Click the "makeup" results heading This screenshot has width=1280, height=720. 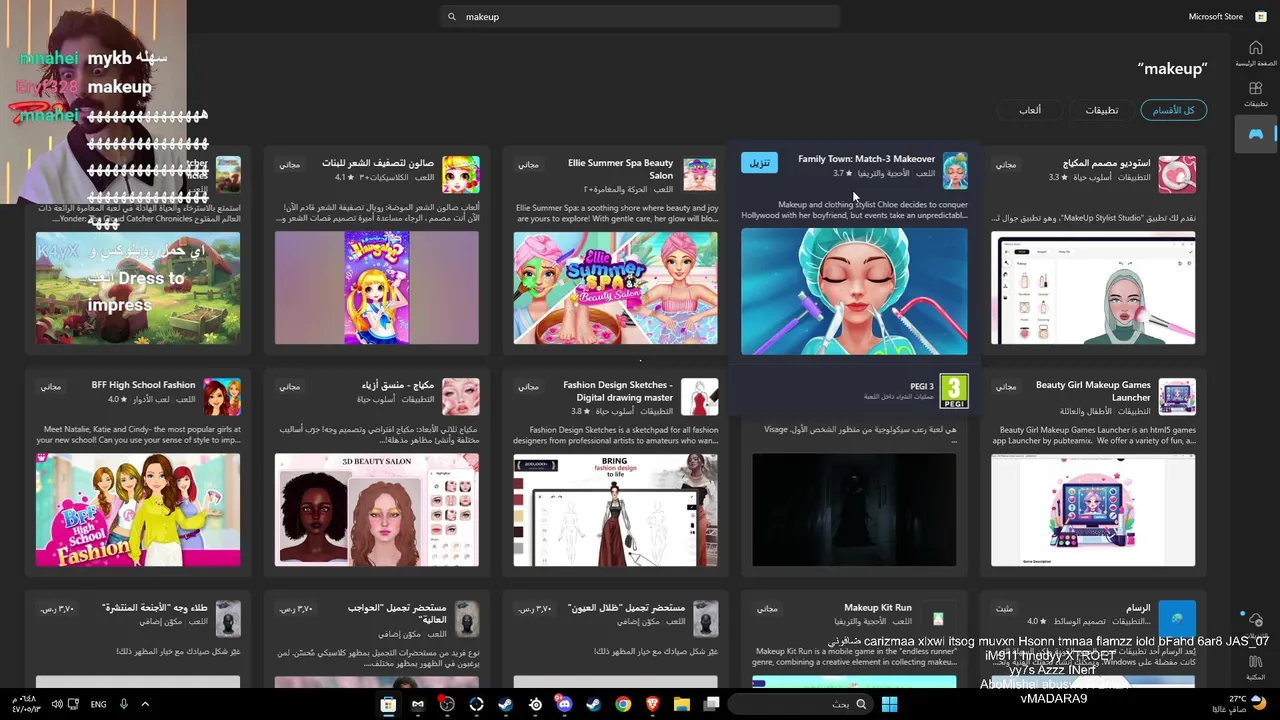[1172, 69]
